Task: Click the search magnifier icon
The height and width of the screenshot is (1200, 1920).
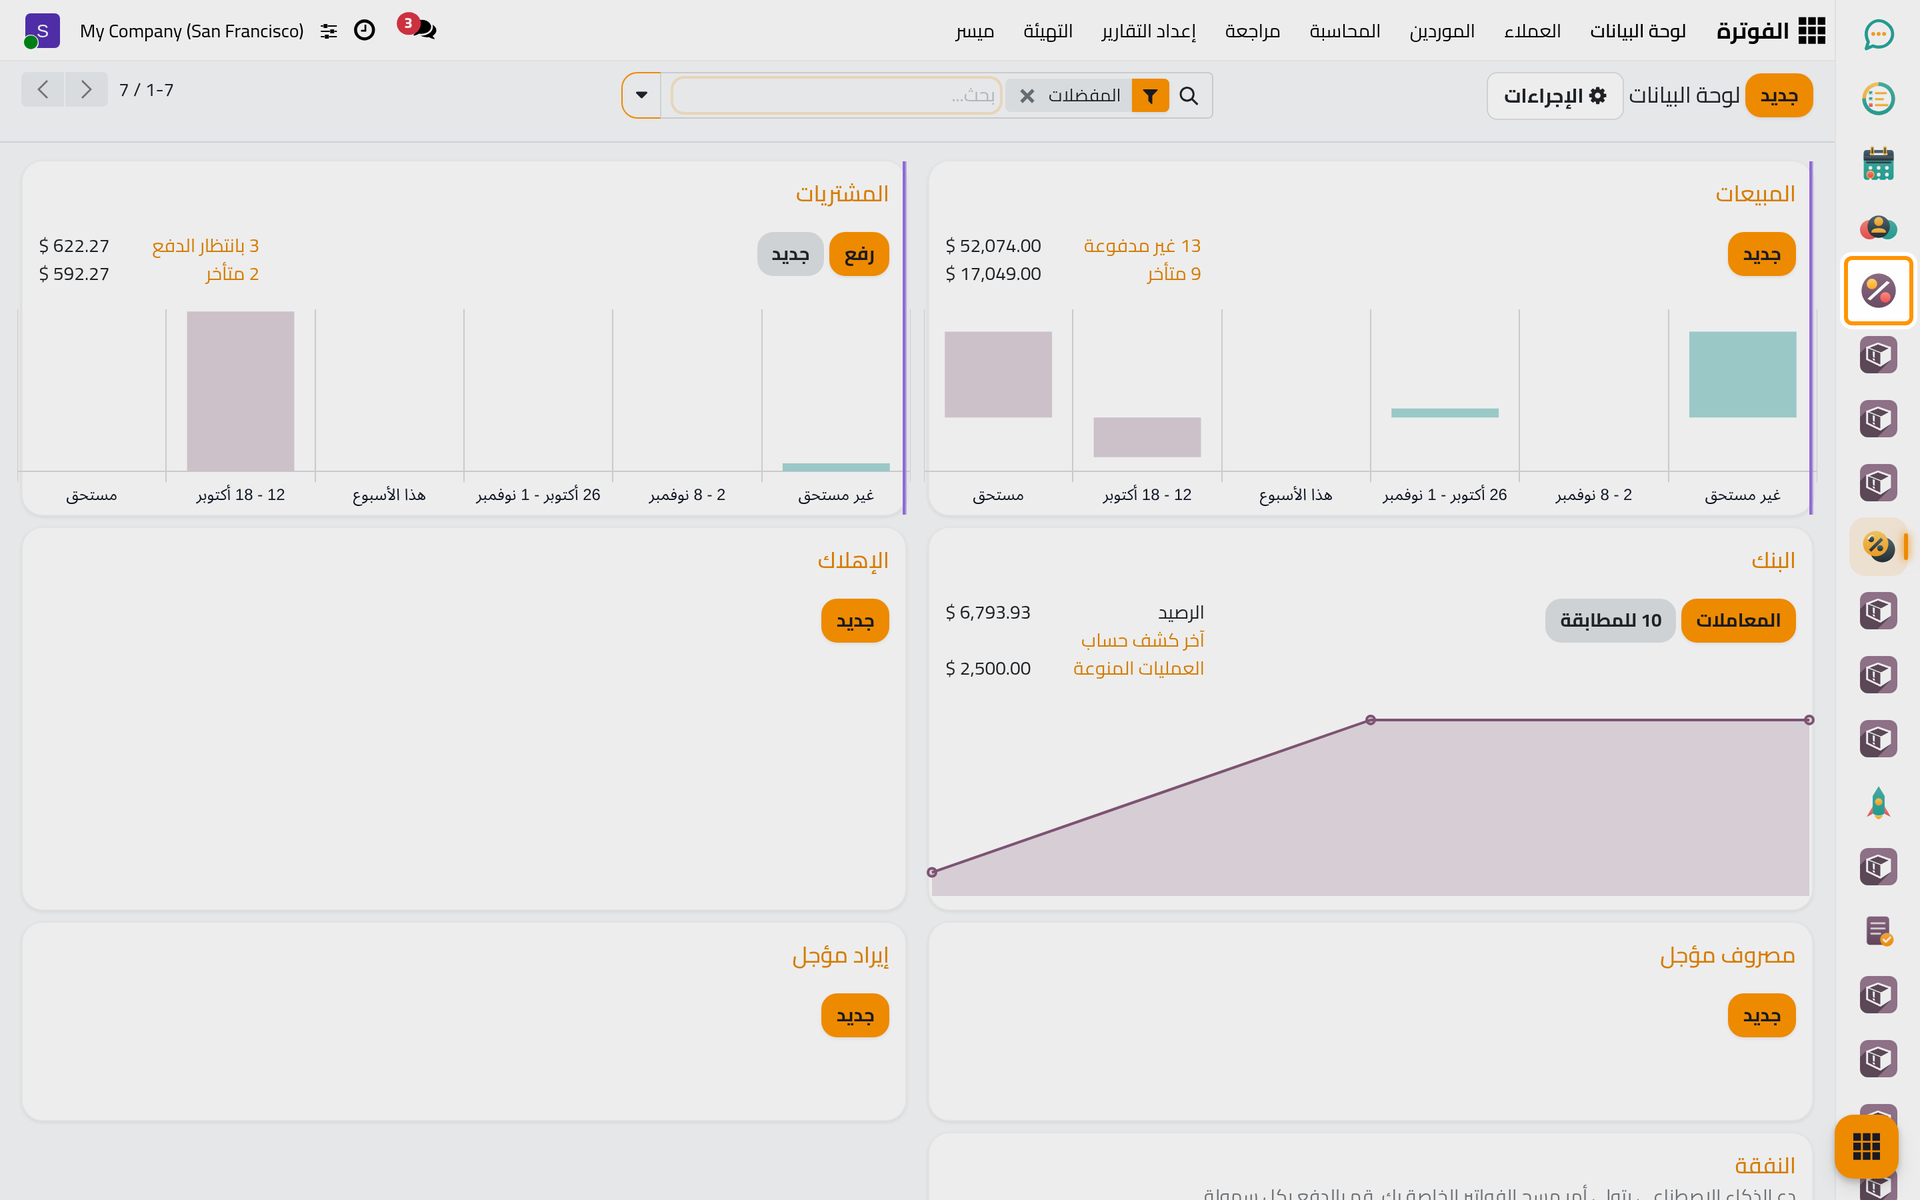Action: point(1188,96)
